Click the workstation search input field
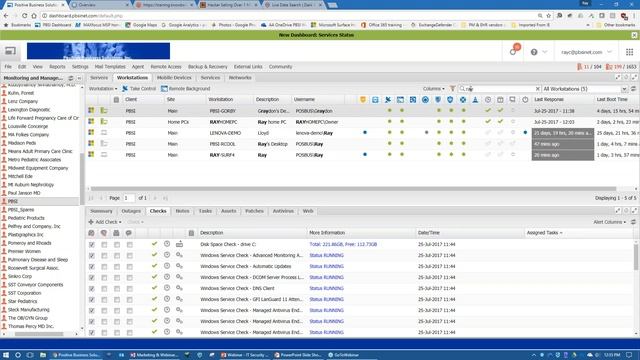Screen dimensions: 640x360 (500, 89)
